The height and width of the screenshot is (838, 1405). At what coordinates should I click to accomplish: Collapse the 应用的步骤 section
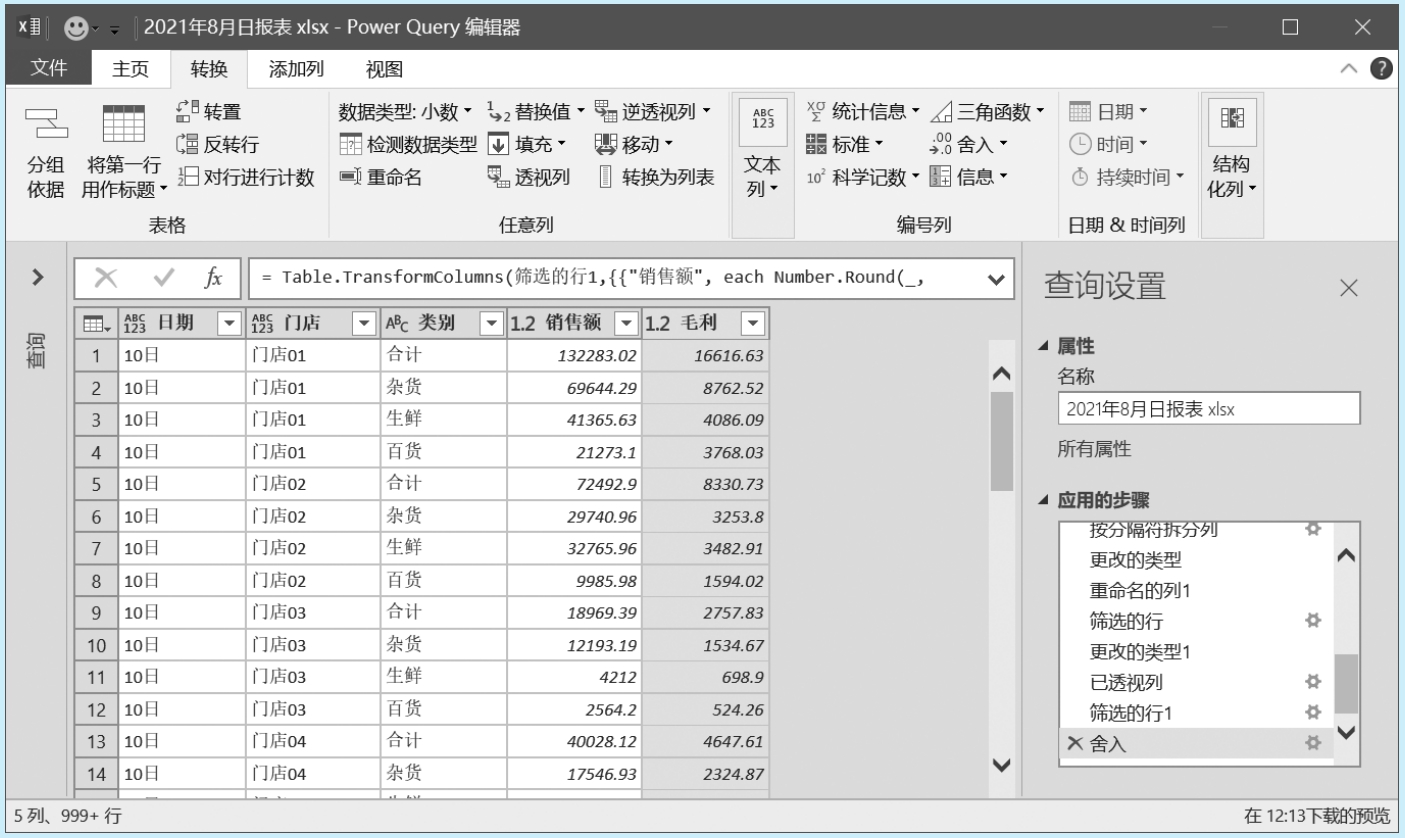coord(1045,500)
